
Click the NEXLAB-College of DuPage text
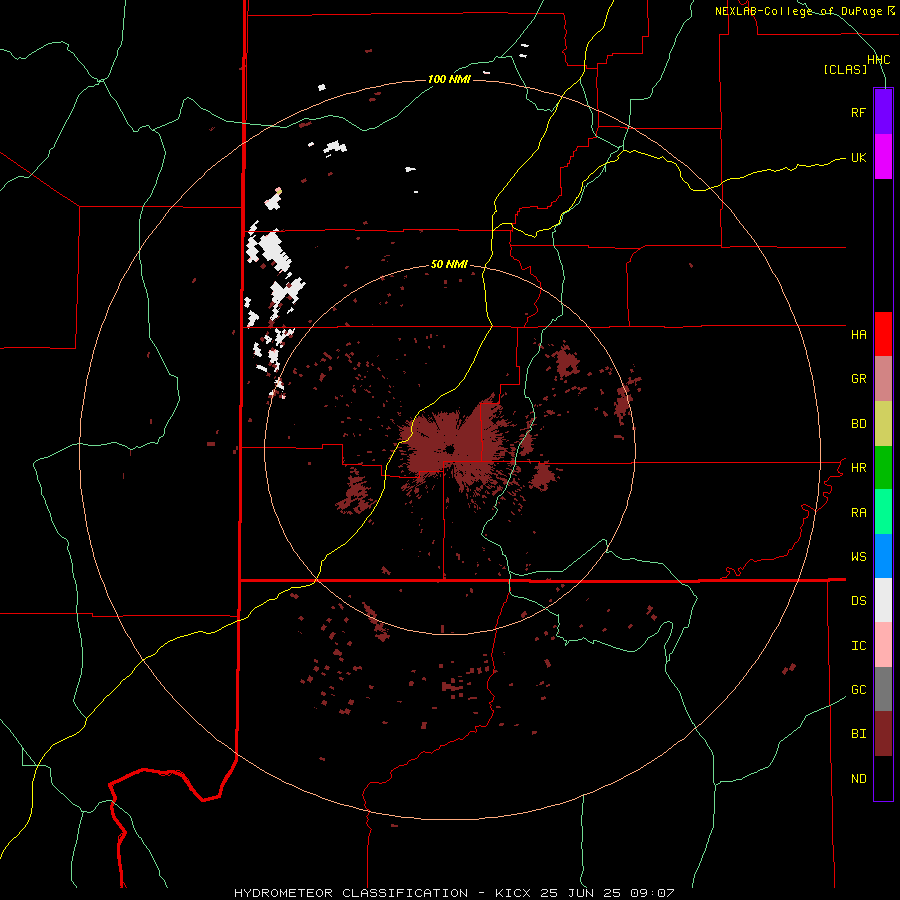[x=798, y=11]
